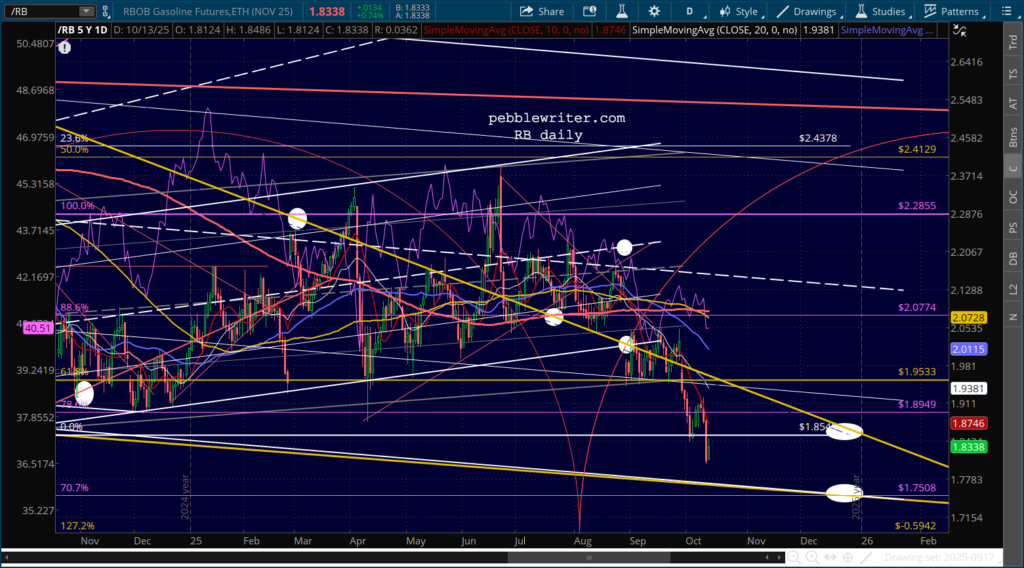Open the DB sidebar panel
Image resolution: width=1024 pixels, height=568 pixels.
1013,259
